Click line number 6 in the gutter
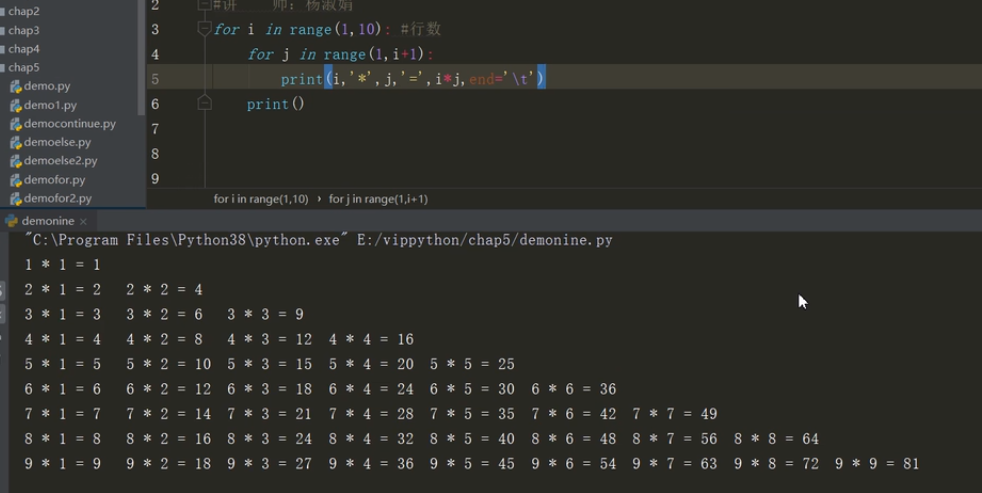Viewport: 982px width, 493px height. [155, 104]
